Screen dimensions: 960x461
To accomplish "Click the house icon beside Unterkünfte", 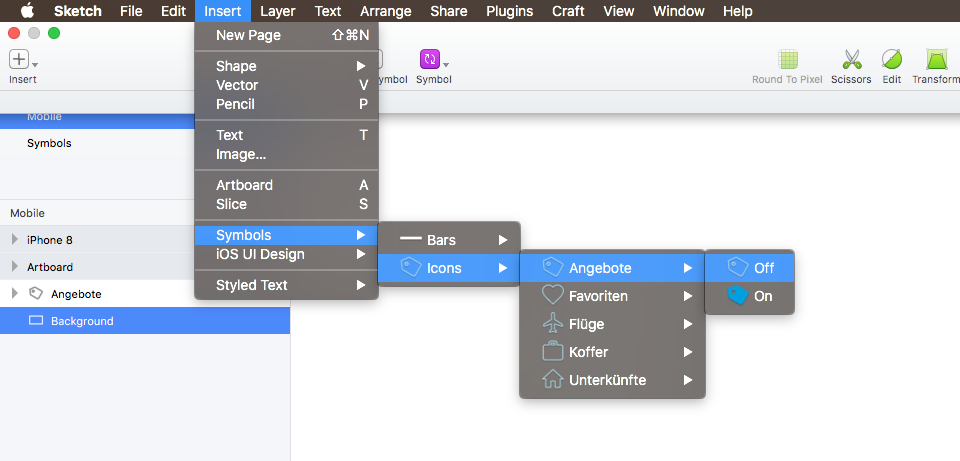I will [553, 380].
